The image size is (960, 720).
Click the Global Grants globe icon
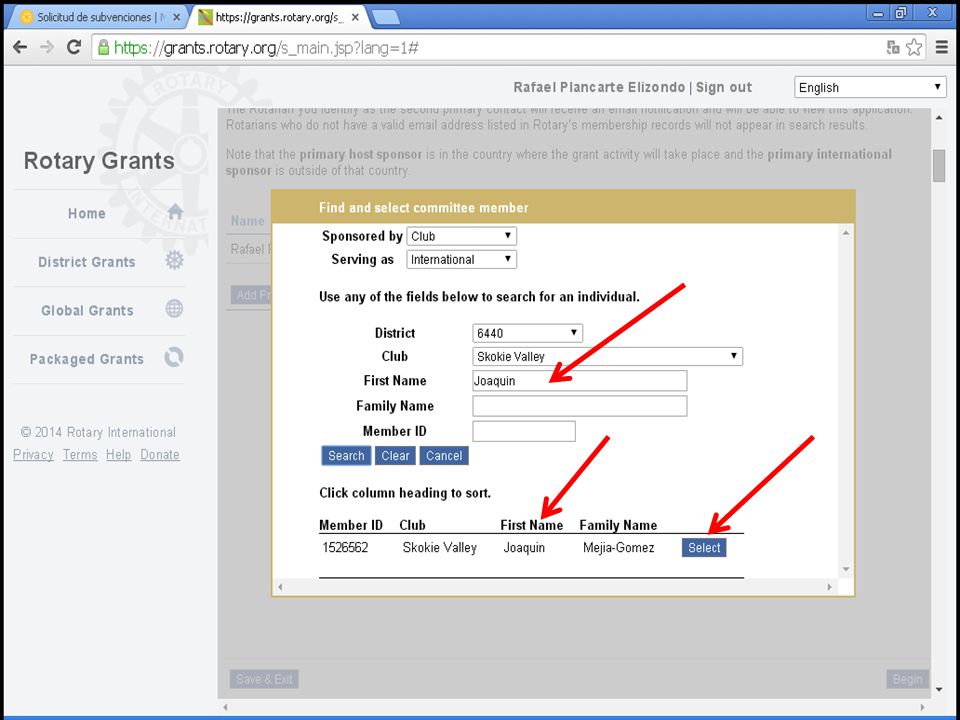click(x=174, y=309)
